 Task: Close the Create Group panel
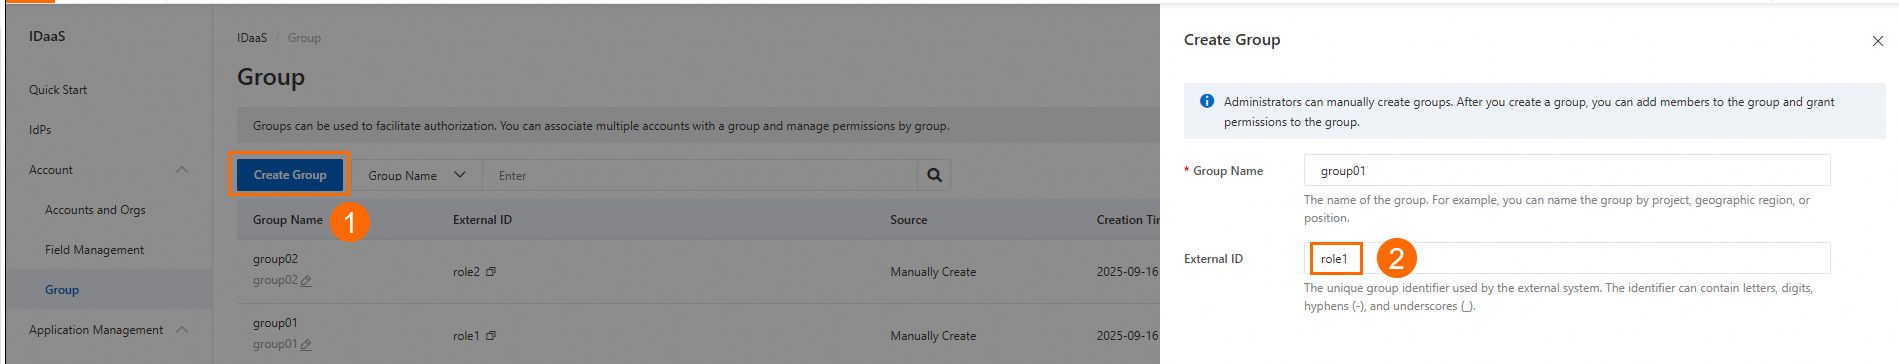pyautogui.click(x=1877, y=41)
